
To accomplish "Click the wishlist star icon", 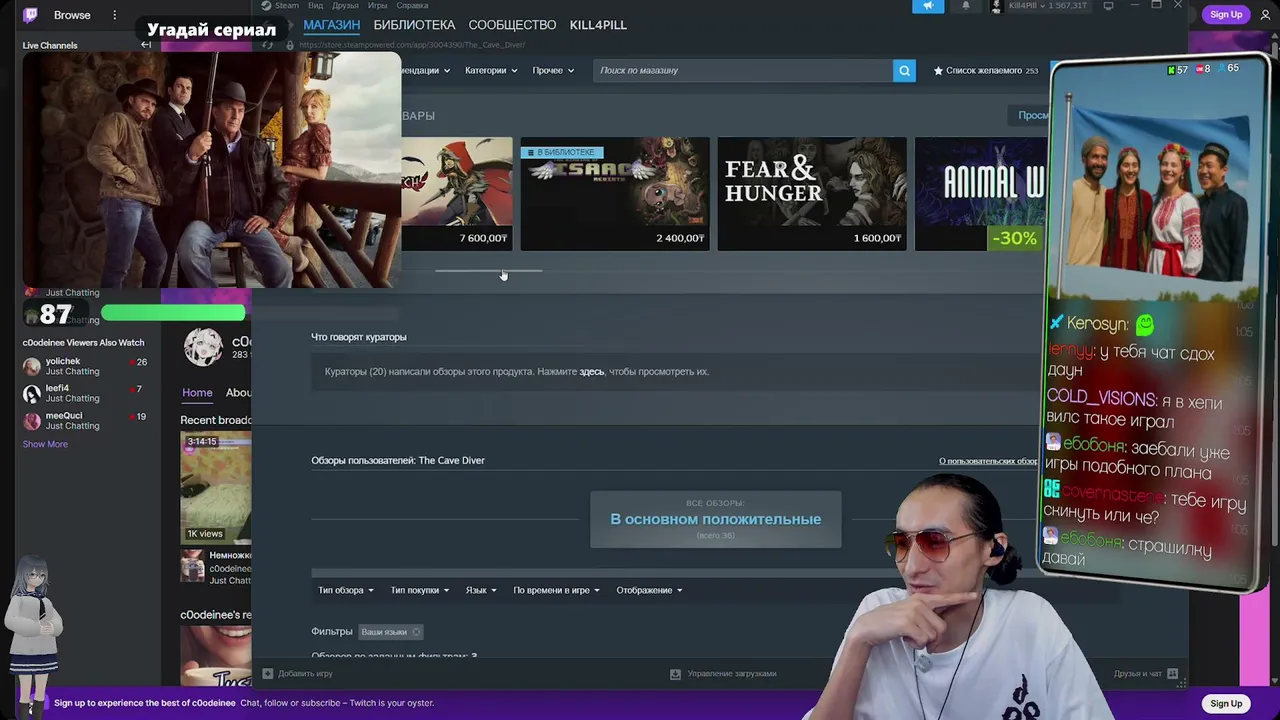I will (938, 70).
